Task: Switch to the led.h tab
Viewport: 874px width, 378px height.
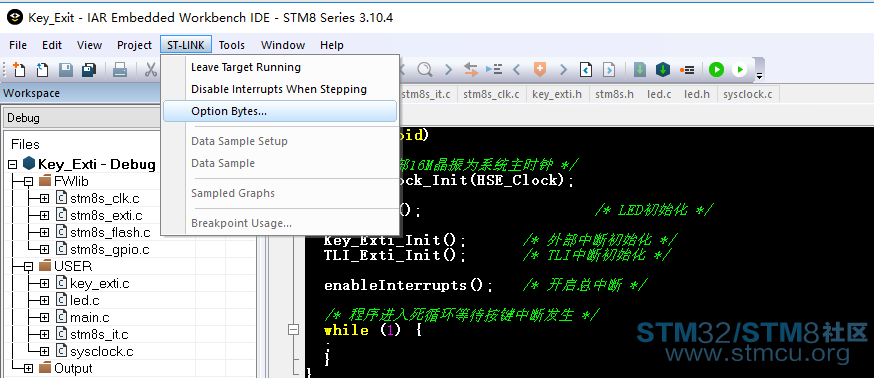Action: tap(697, 94)
